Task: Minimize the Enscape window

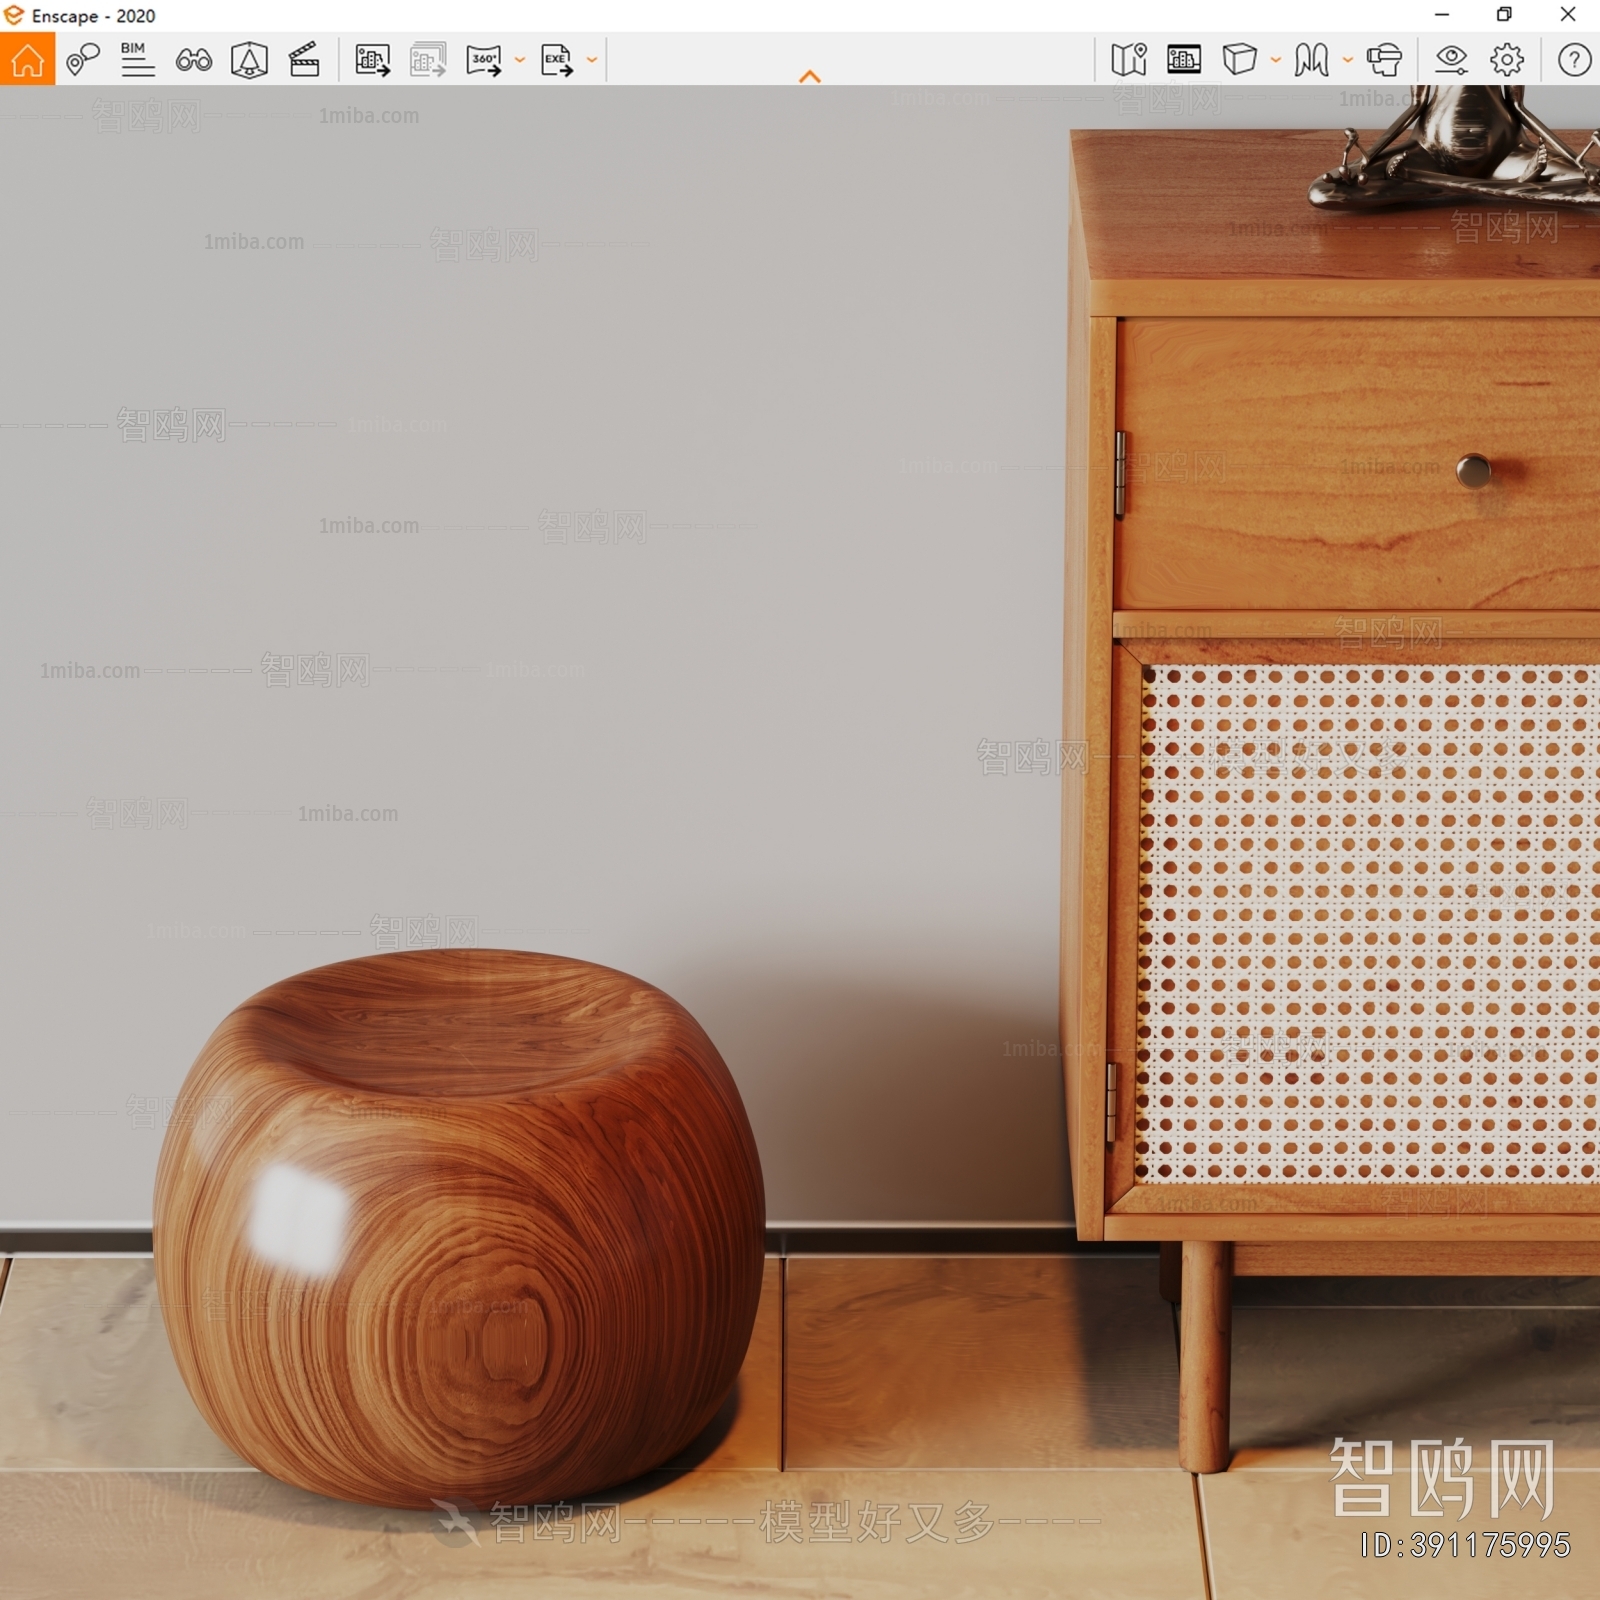Action: pyautogui.click(x=1442, y=15)
